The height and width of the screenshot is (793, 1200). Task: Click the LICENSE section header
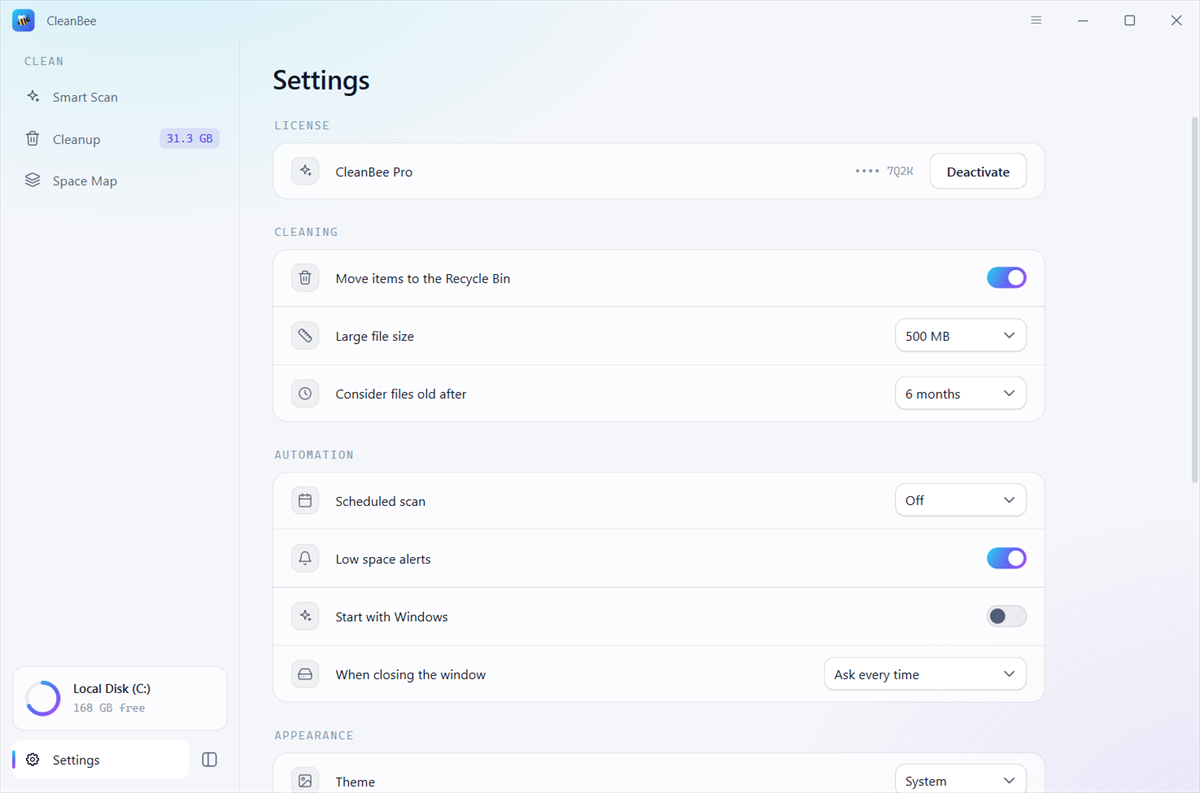coord(302,126)
